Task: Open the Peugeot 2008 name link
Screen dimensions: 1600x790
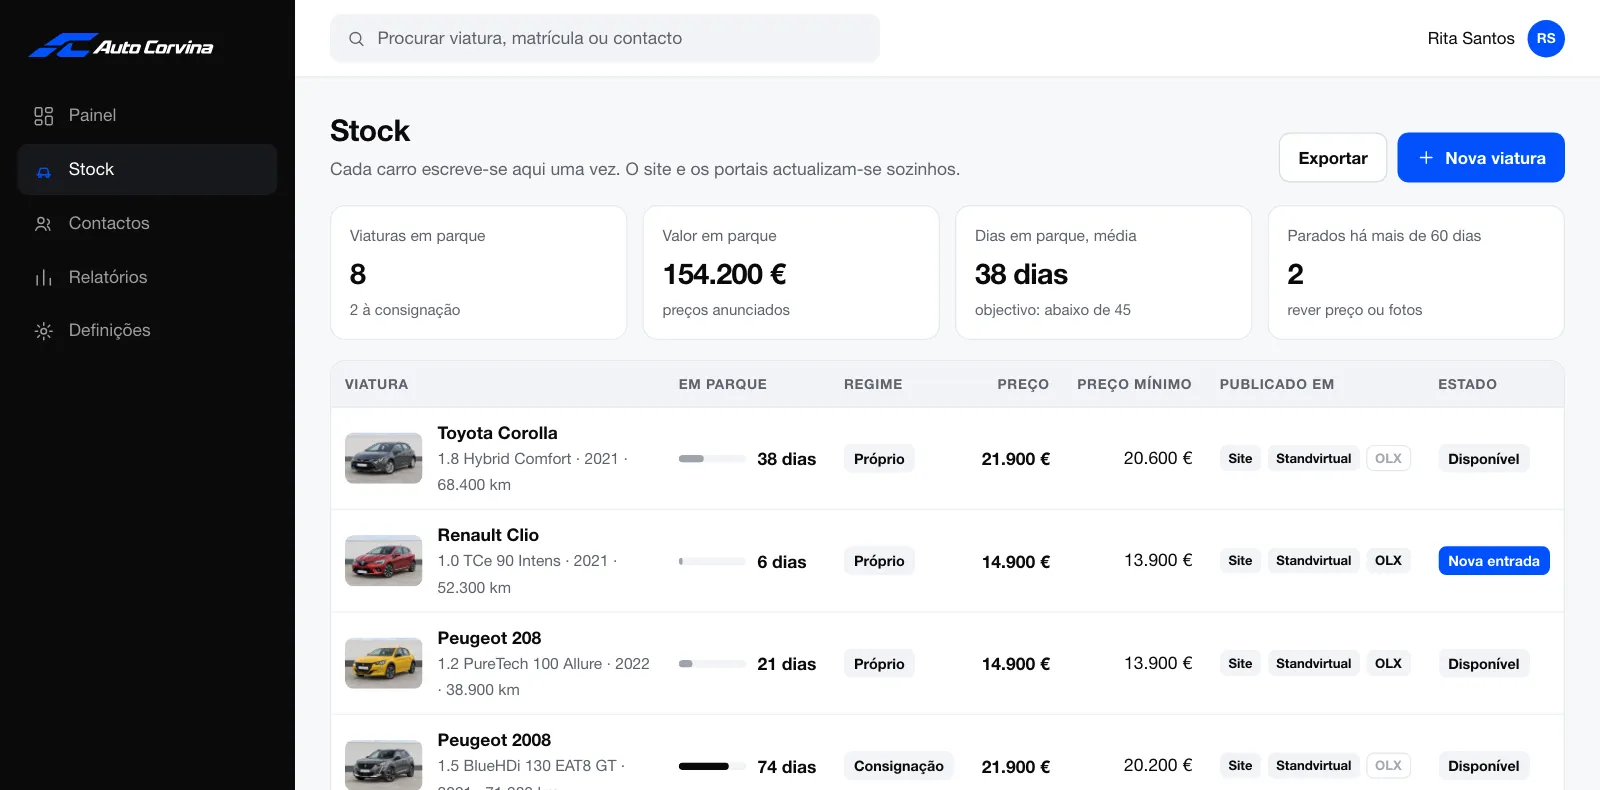Action: coord(494,740)
